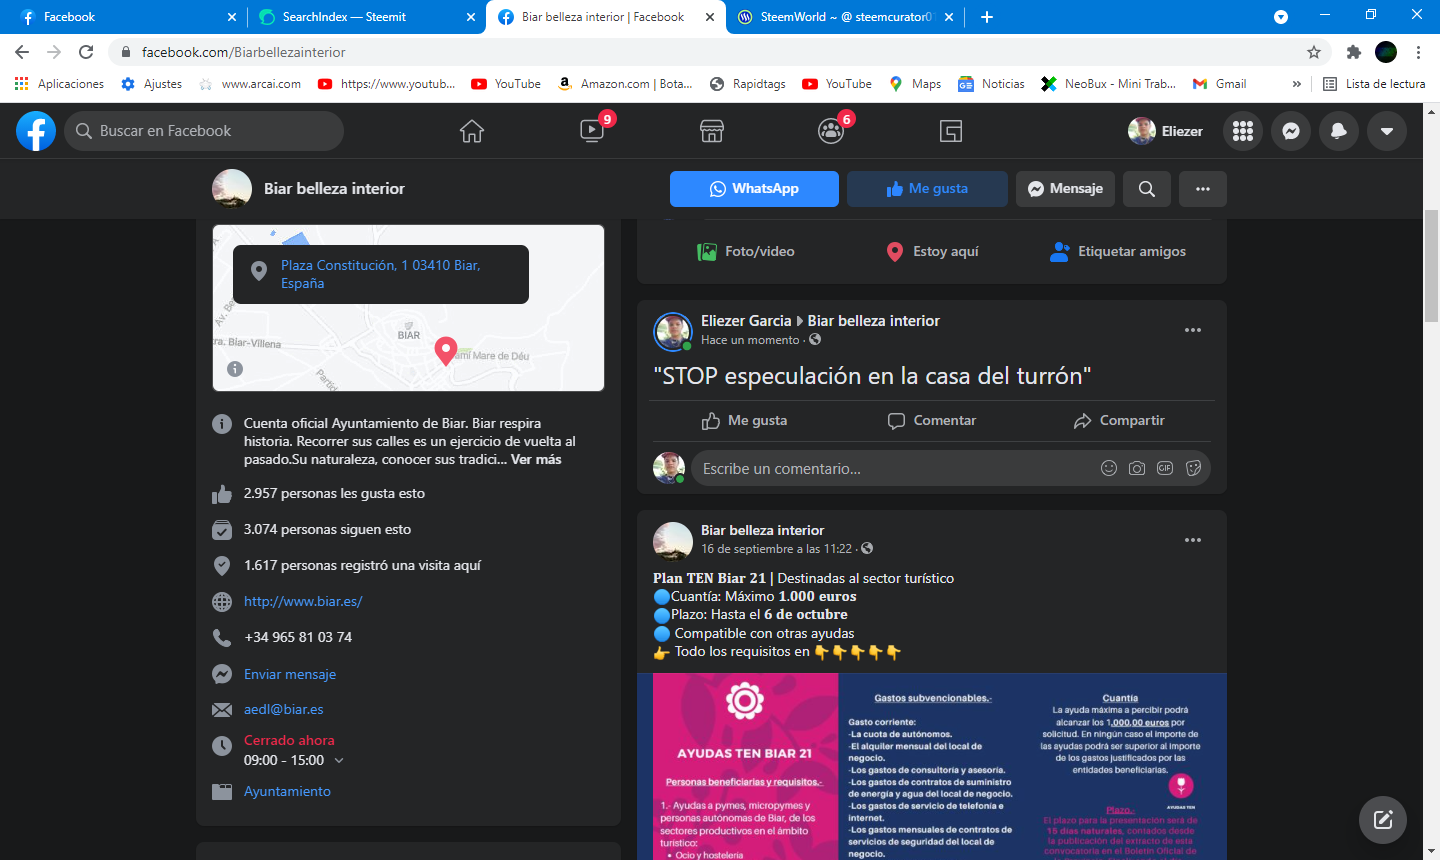Attach photo to comment with camera icon
The height and width of the screenshot is (860, 1440).
point(1137,468)
